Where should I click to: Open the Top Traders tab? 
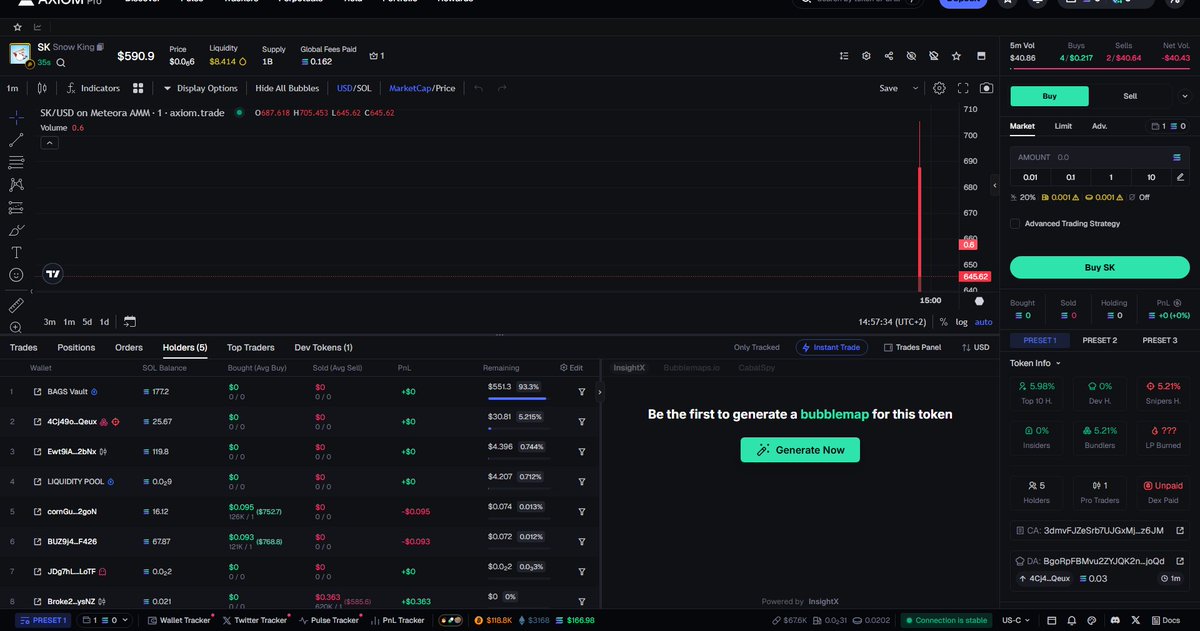tap(251, 347)
